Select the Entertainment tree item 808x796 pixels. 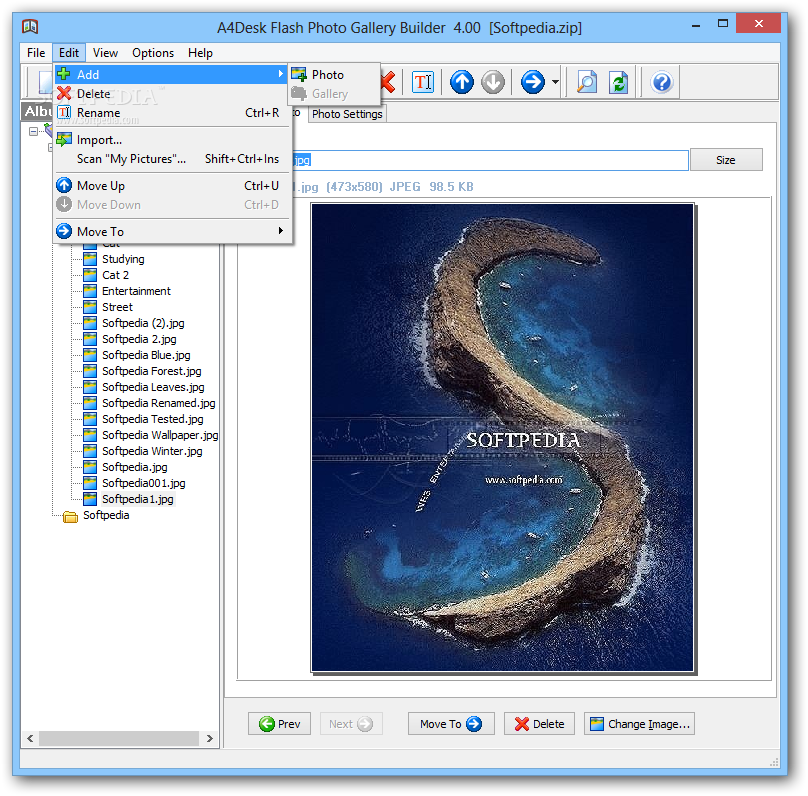tap(136, 291)
